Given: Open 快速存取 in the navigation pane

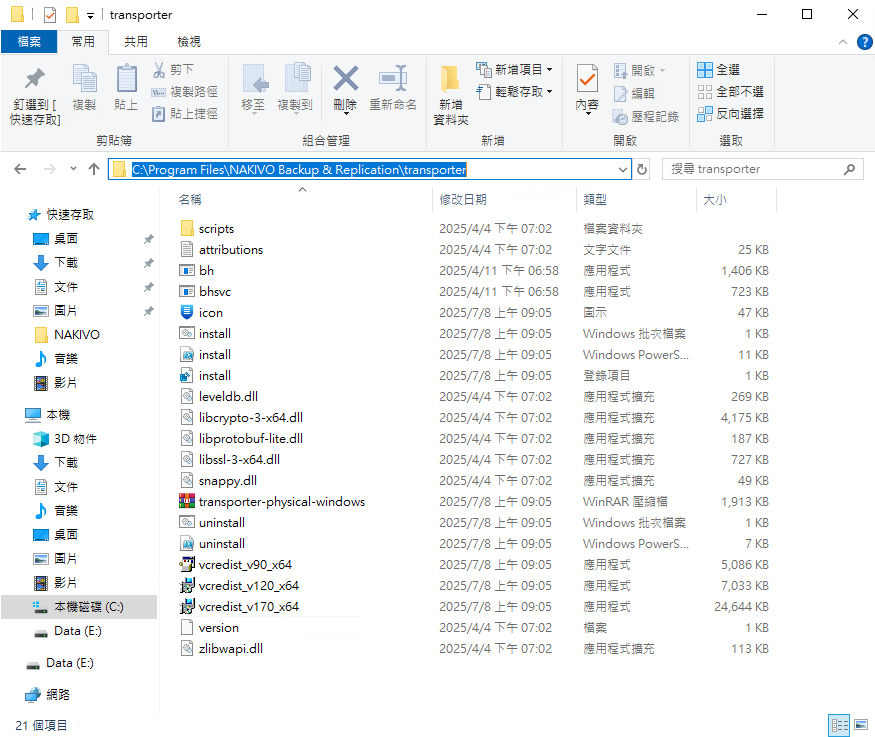Looking at the screenshot, I should (x=70, y=215).
